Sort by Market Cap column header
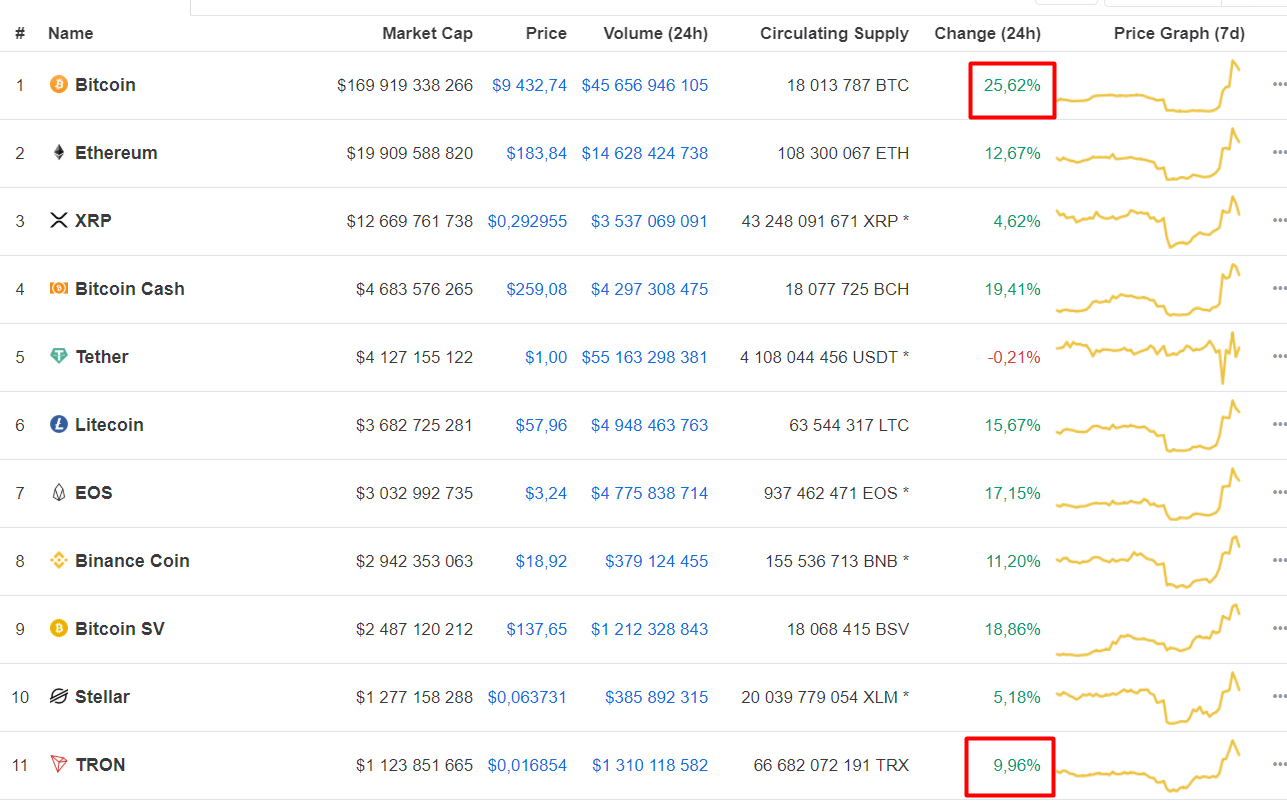The height and width of the screenshot is (804, 1287). [427, 33]
